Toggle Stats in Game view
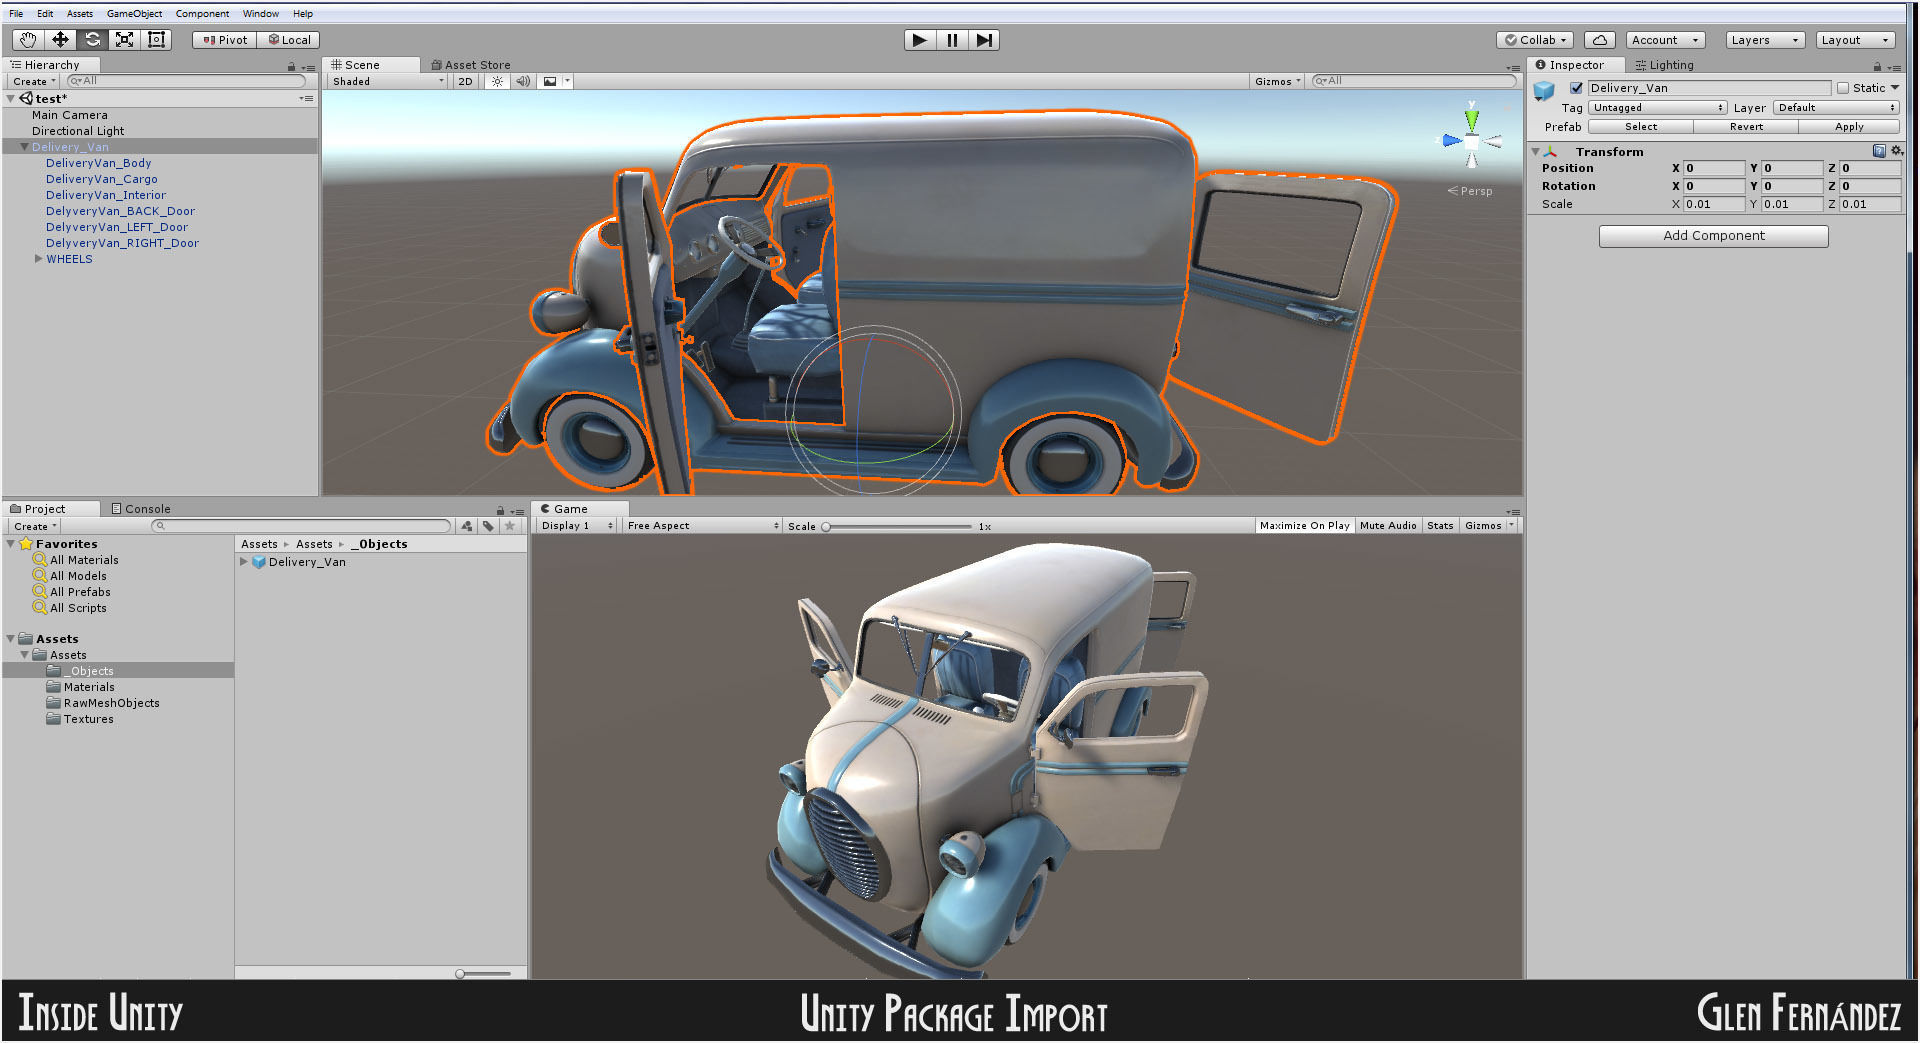 pyautogui.click(x=1440, y=526)
